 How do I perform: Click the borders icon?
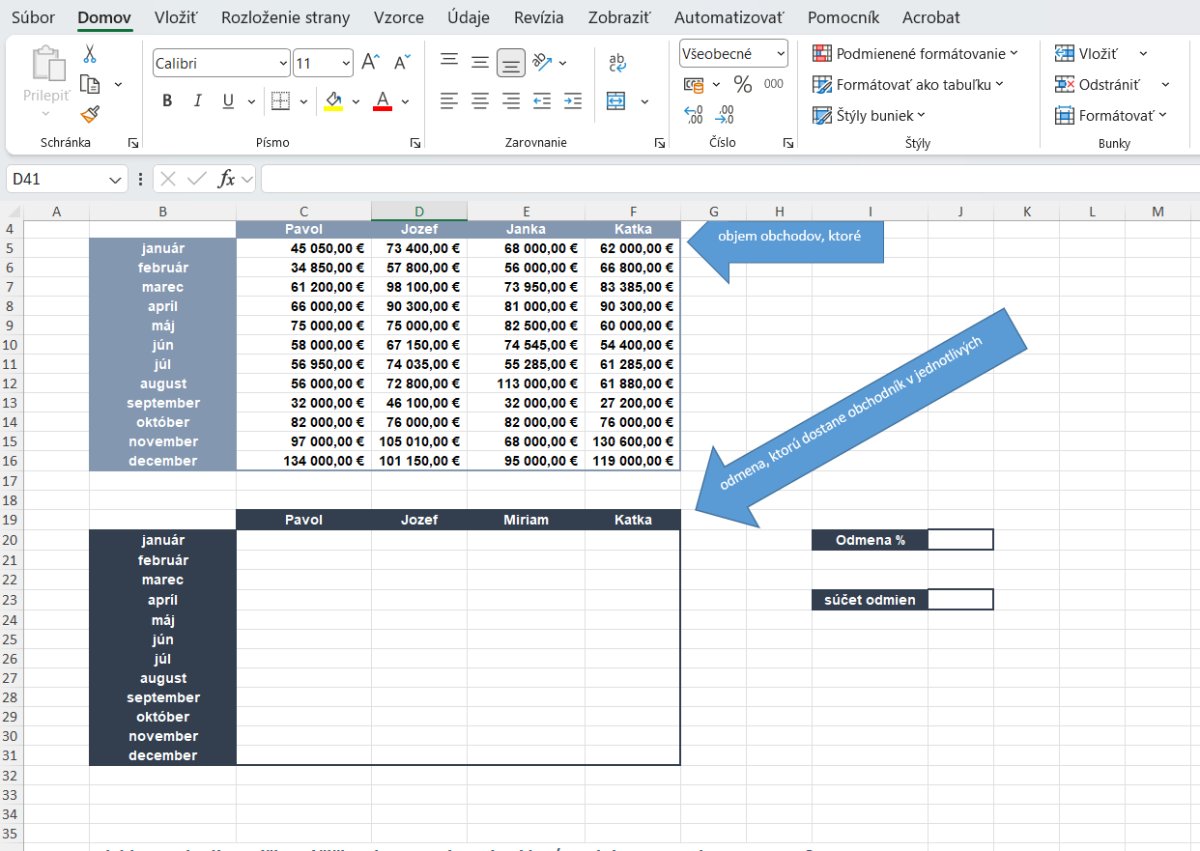click(x=280, y=101)
